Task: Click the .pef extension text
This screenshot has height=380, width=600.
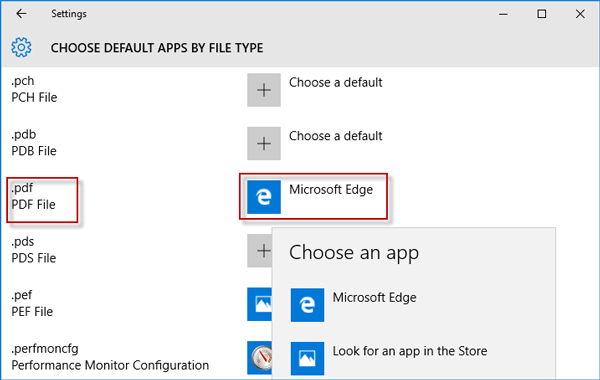Action: coord(21,295)
